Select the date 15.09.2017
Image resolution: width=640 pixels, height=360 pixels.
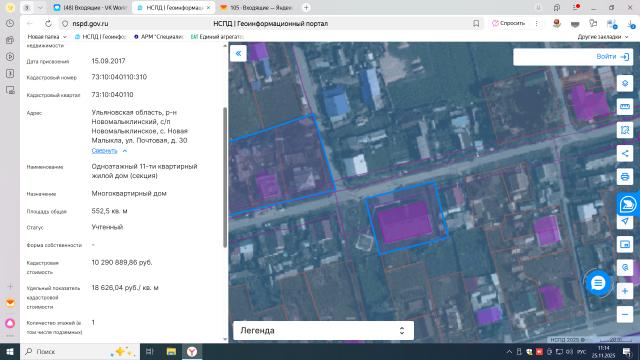pos(108,61)
